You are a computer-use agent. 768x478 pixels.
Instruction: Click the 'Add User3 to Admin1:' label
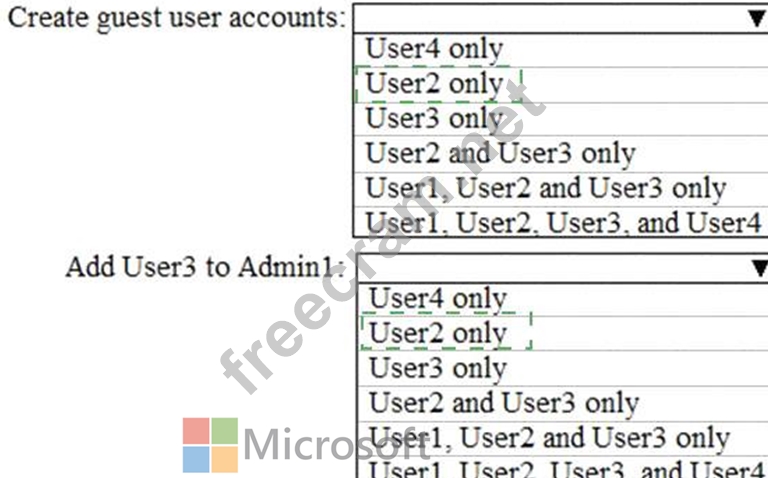[206, 267]
